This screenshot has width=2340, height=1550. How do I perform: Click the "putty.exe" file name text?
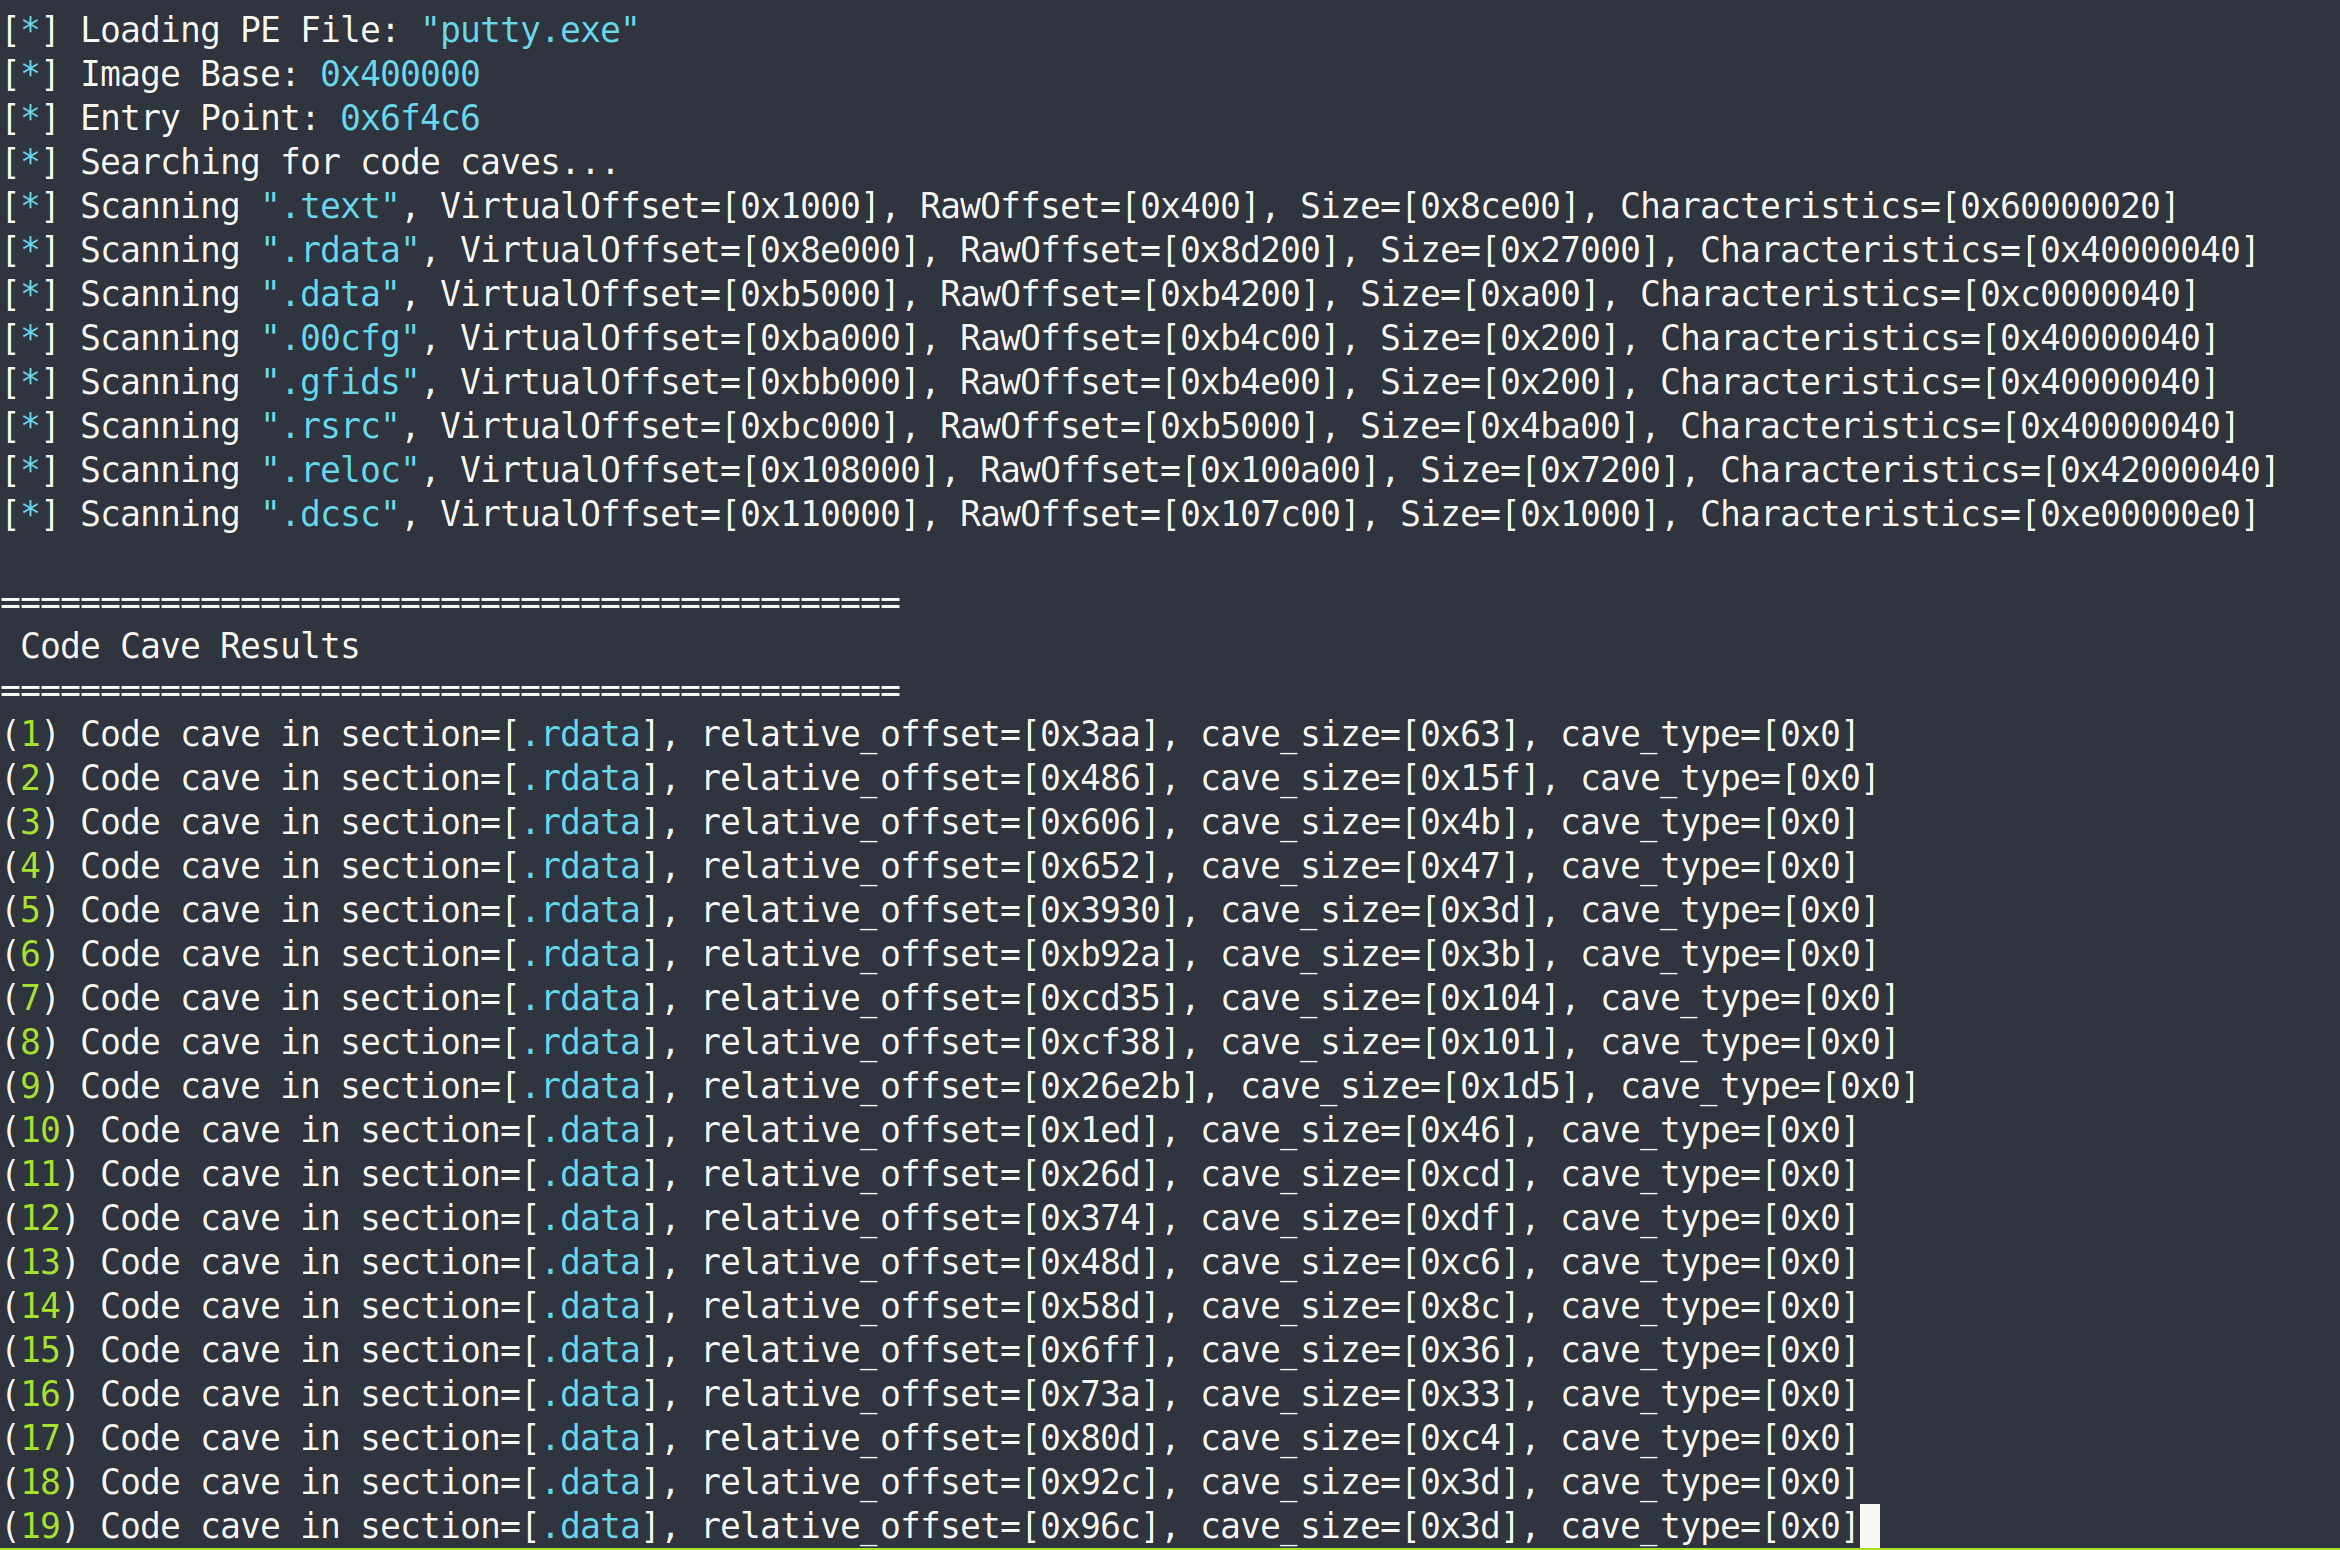point(530,30)
